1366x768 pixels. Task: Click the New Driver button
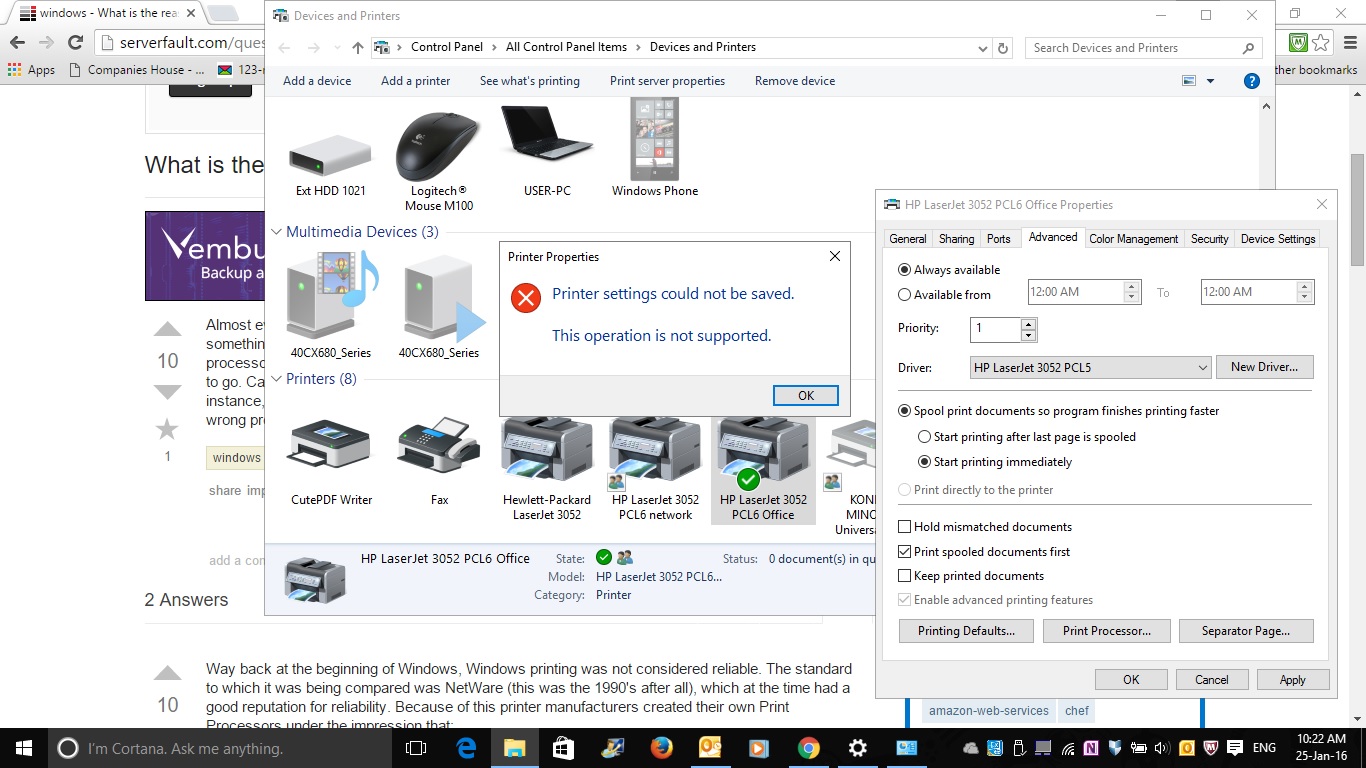click(x=1264, y=367)
